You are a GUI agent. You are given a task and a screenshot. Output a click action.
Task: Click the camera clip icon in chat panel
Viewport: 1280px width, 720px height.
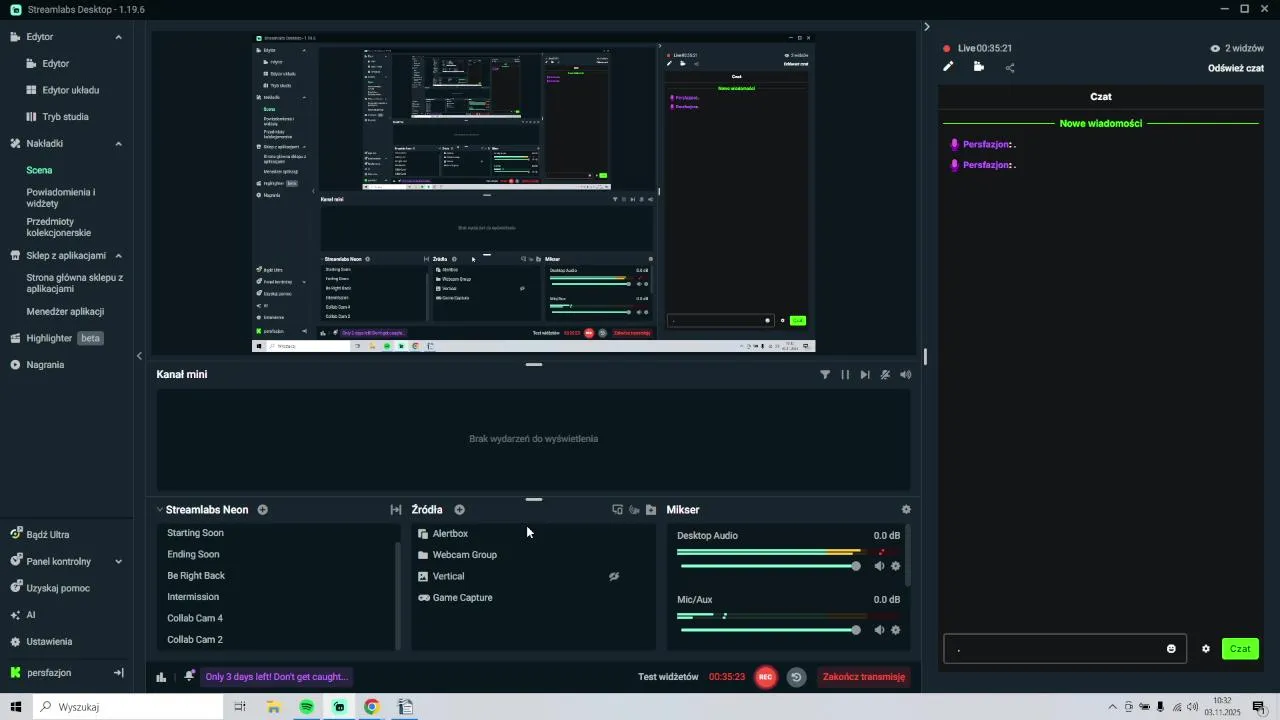pos(979,67)
